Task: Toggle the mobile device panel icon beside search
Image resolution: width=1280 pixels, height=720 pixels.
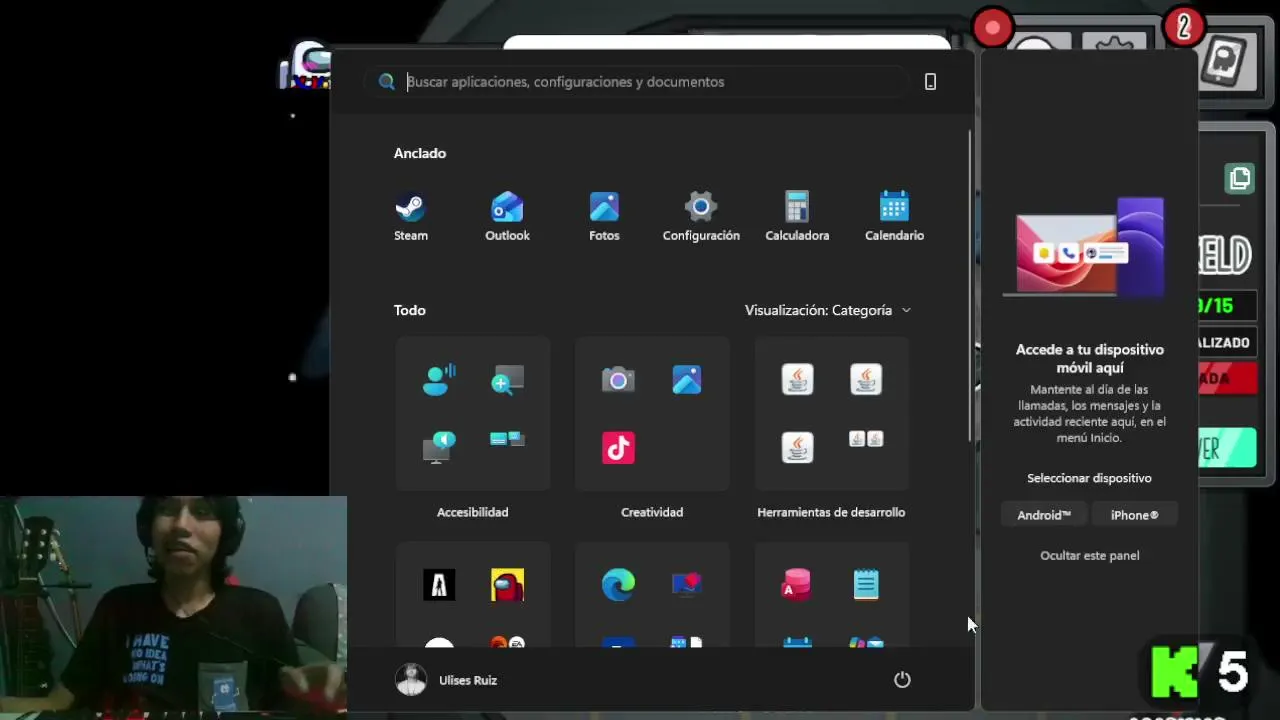Action: 930,82
